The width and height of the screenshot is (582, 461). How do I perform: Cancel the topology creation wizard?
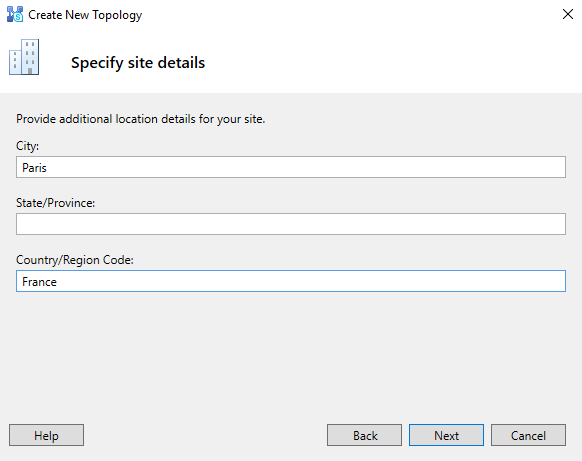pos(529,435)
